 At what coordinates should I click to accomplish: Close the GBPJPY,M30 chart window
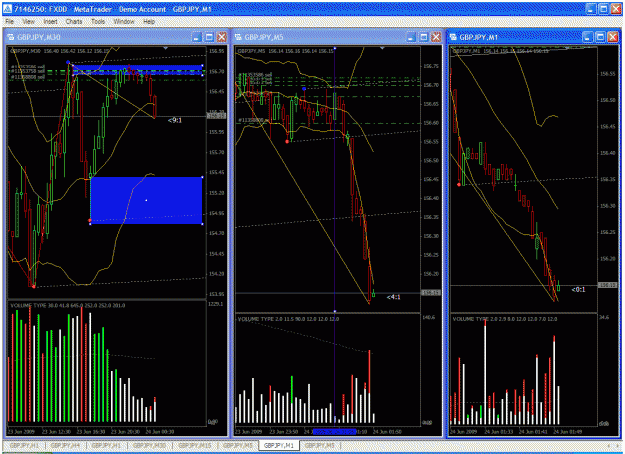pos(222,37)
